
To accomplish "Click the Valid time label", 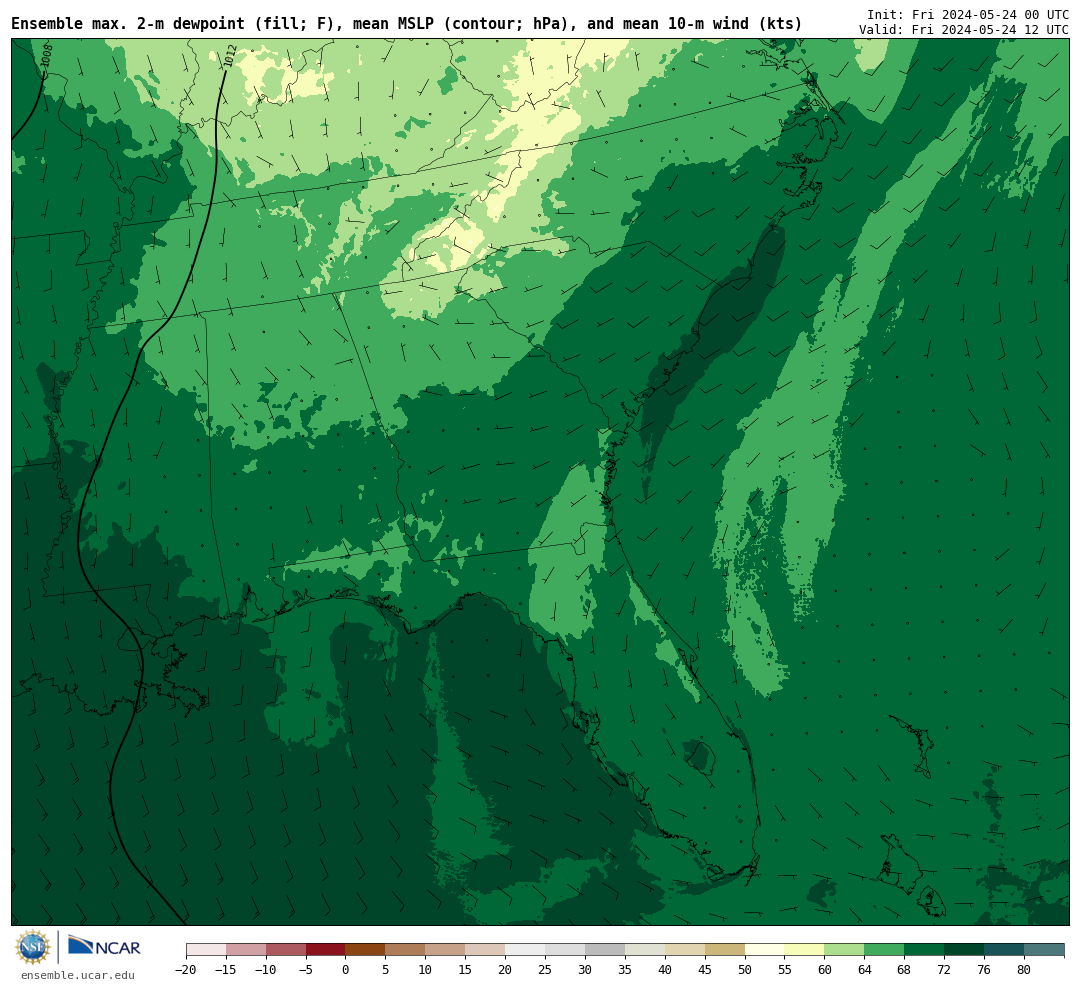I will point(964,30).
